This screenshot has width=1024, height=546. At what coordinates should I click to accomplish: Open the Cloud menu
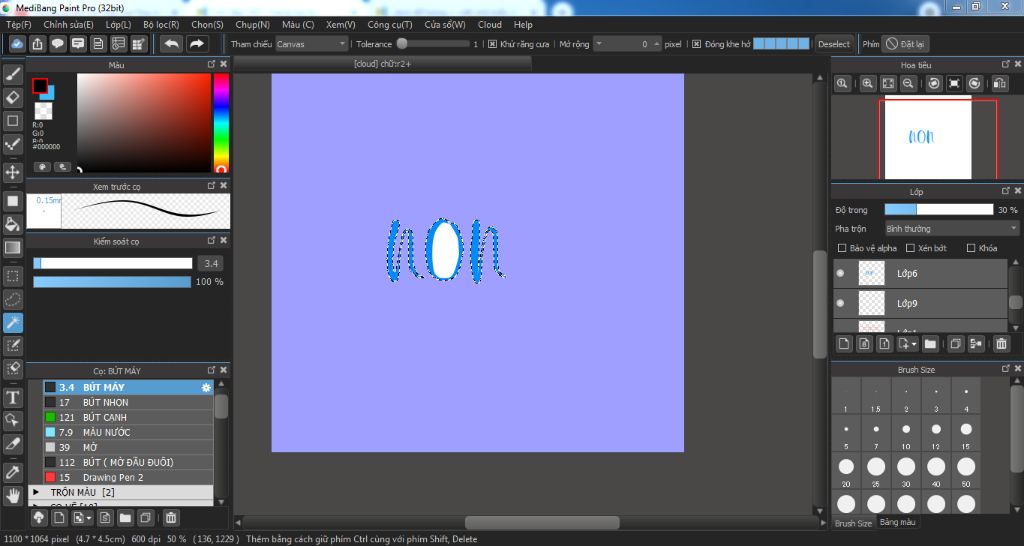coord(490,24)
